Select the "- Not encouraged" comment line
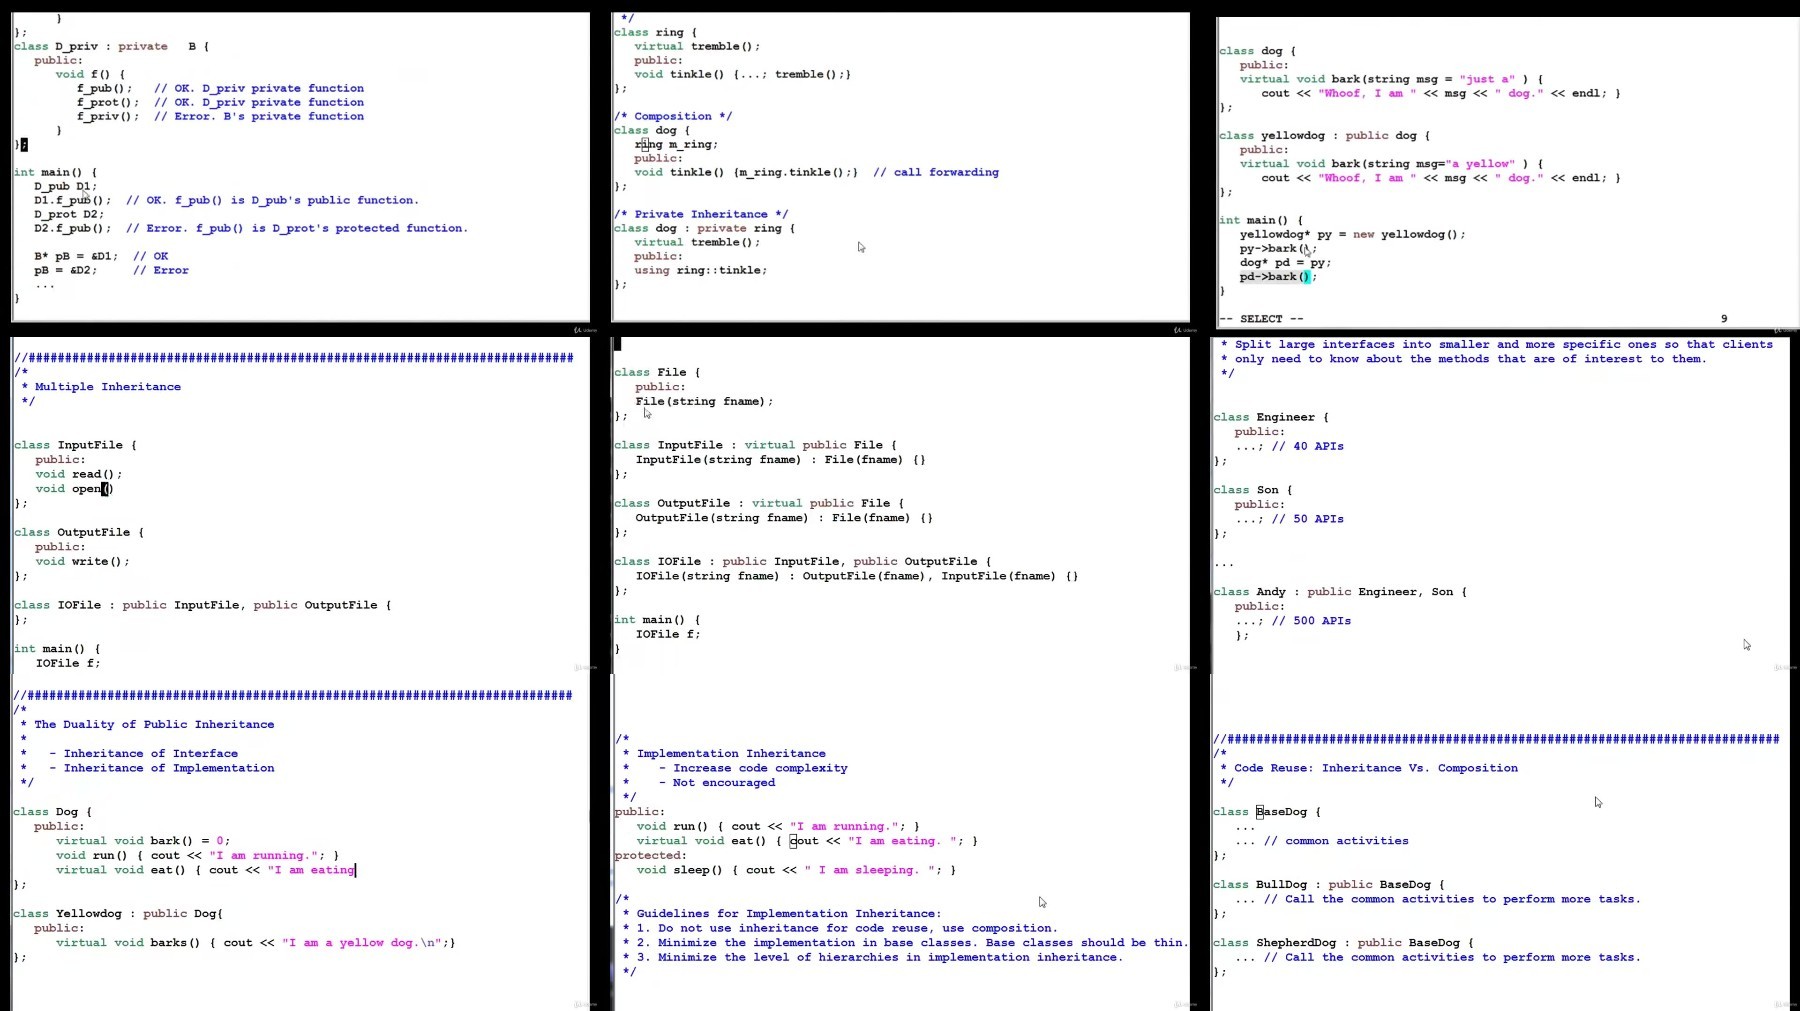 (717, 783)
